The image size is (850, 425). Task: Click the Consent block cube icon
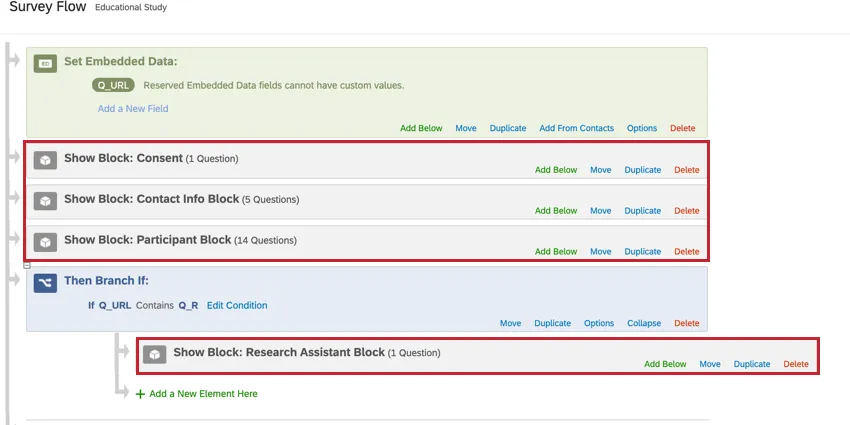pos(45,160)
